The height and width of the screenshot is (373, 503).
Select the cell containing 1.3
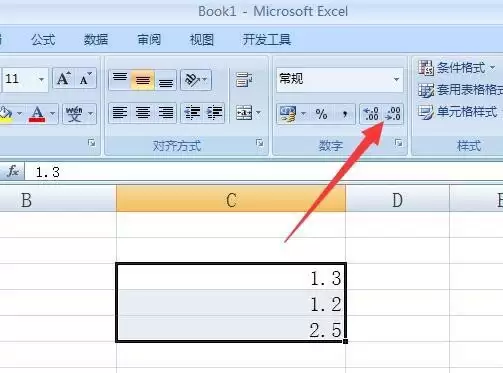pos(231,277)
